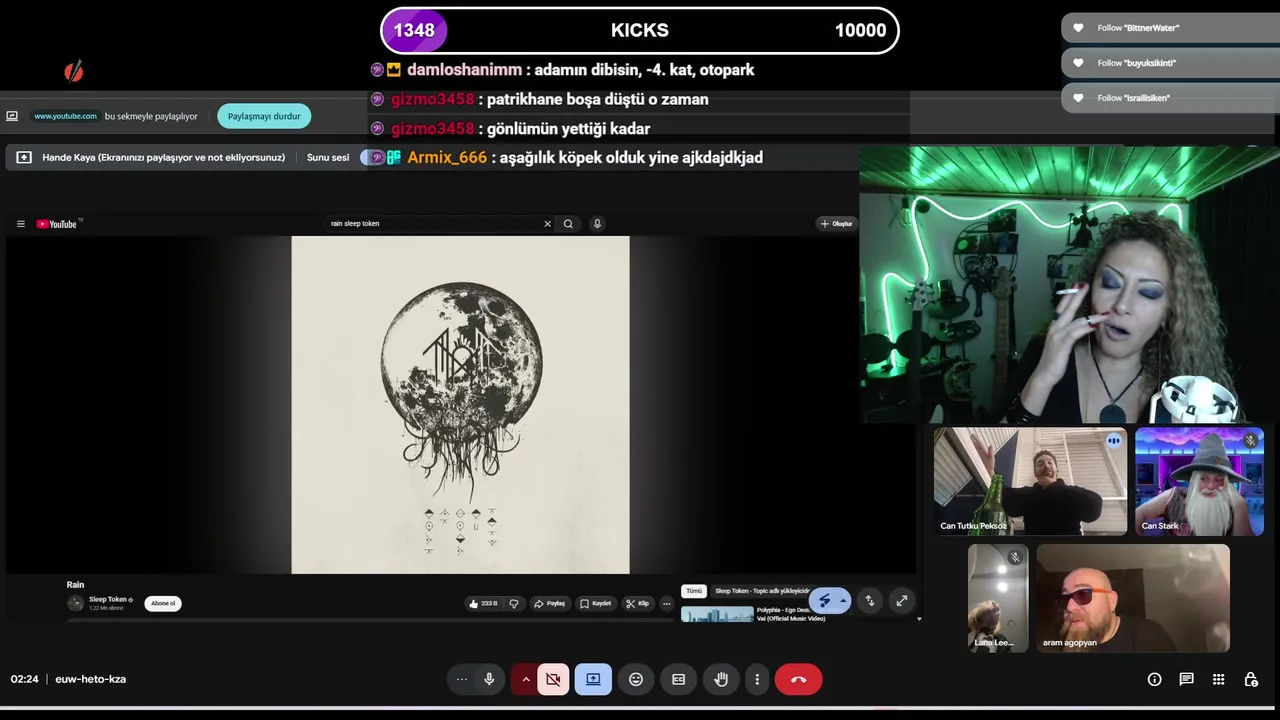Screen dimensions: 1280x720
Task: Click the heart icon beside BittnerWater
Action: [x=1078, y=28]
